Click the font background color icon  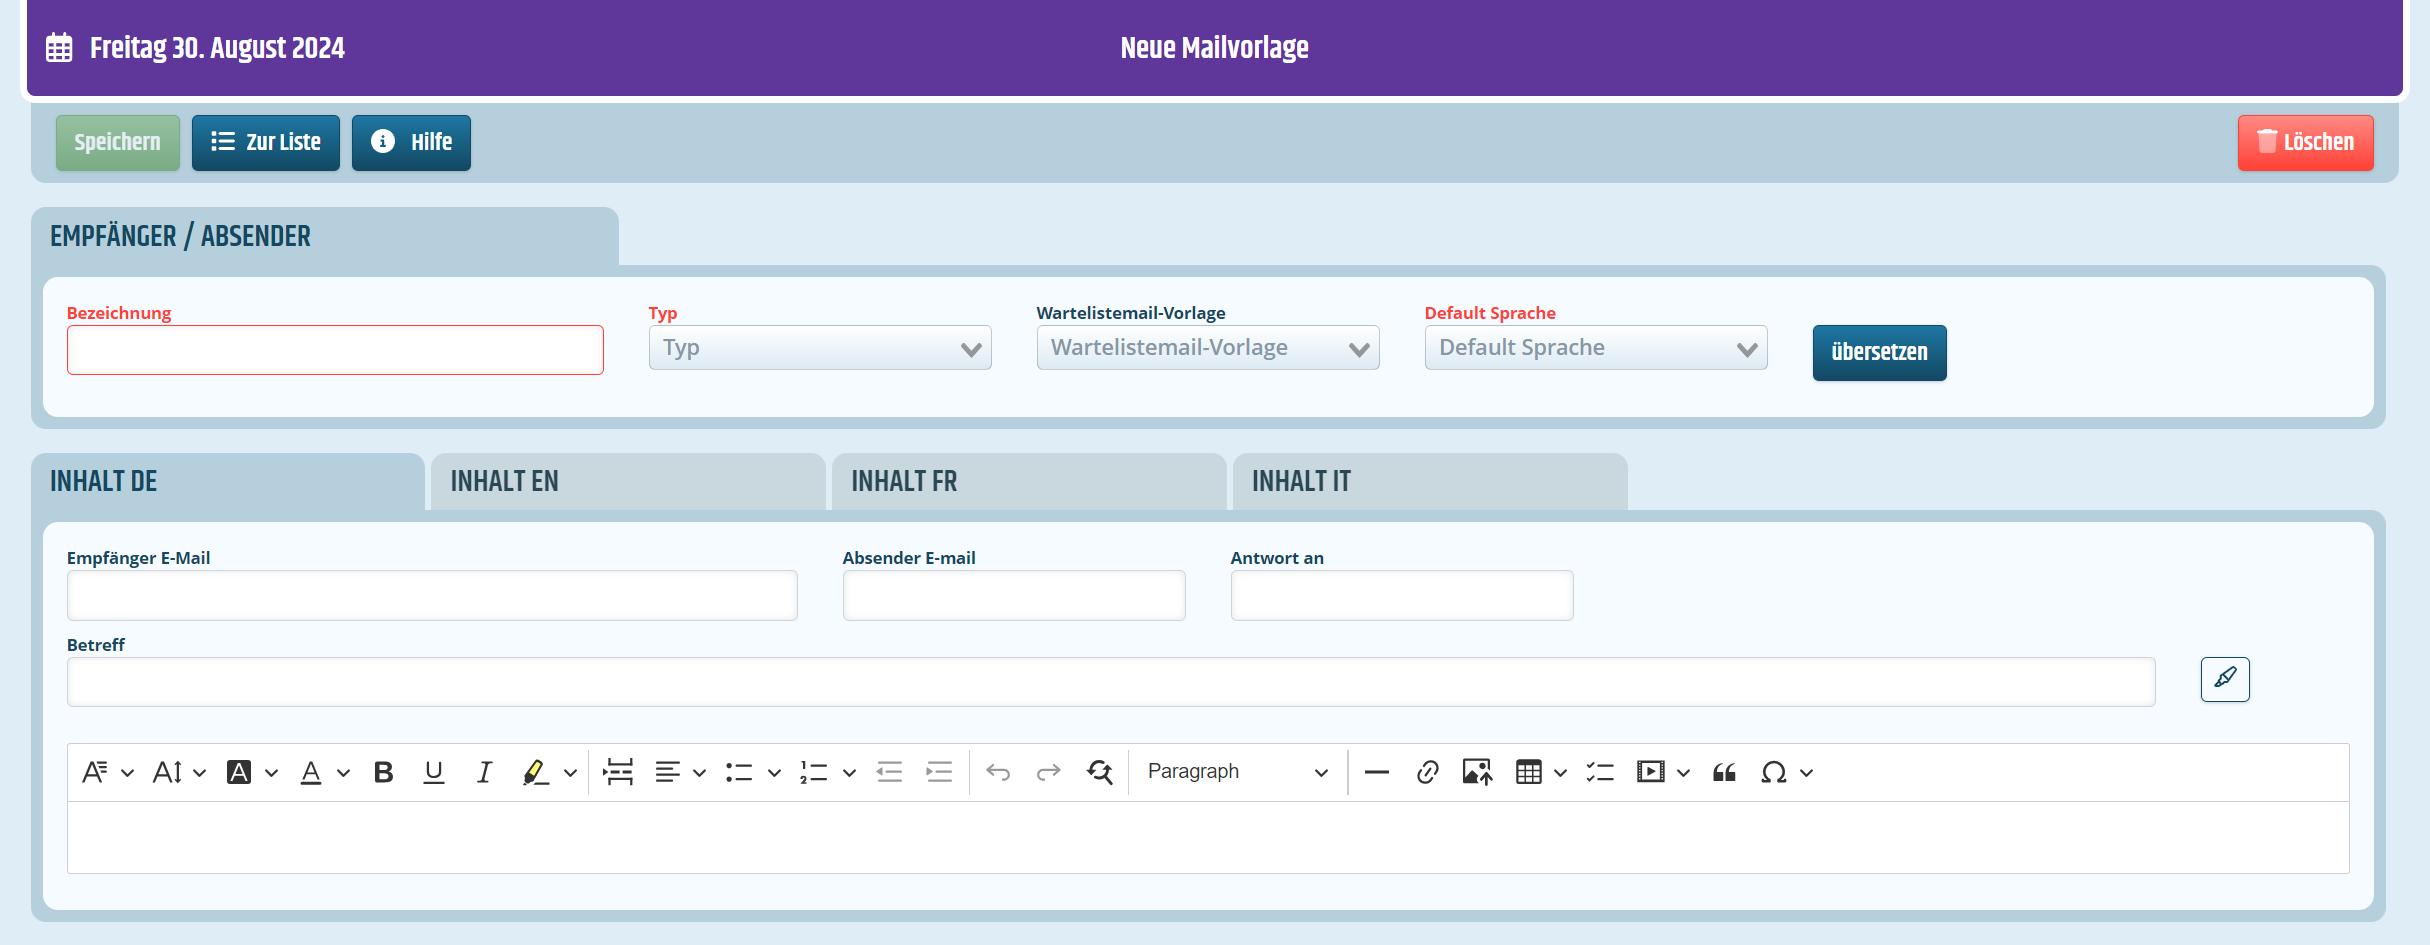click(239, 772)
